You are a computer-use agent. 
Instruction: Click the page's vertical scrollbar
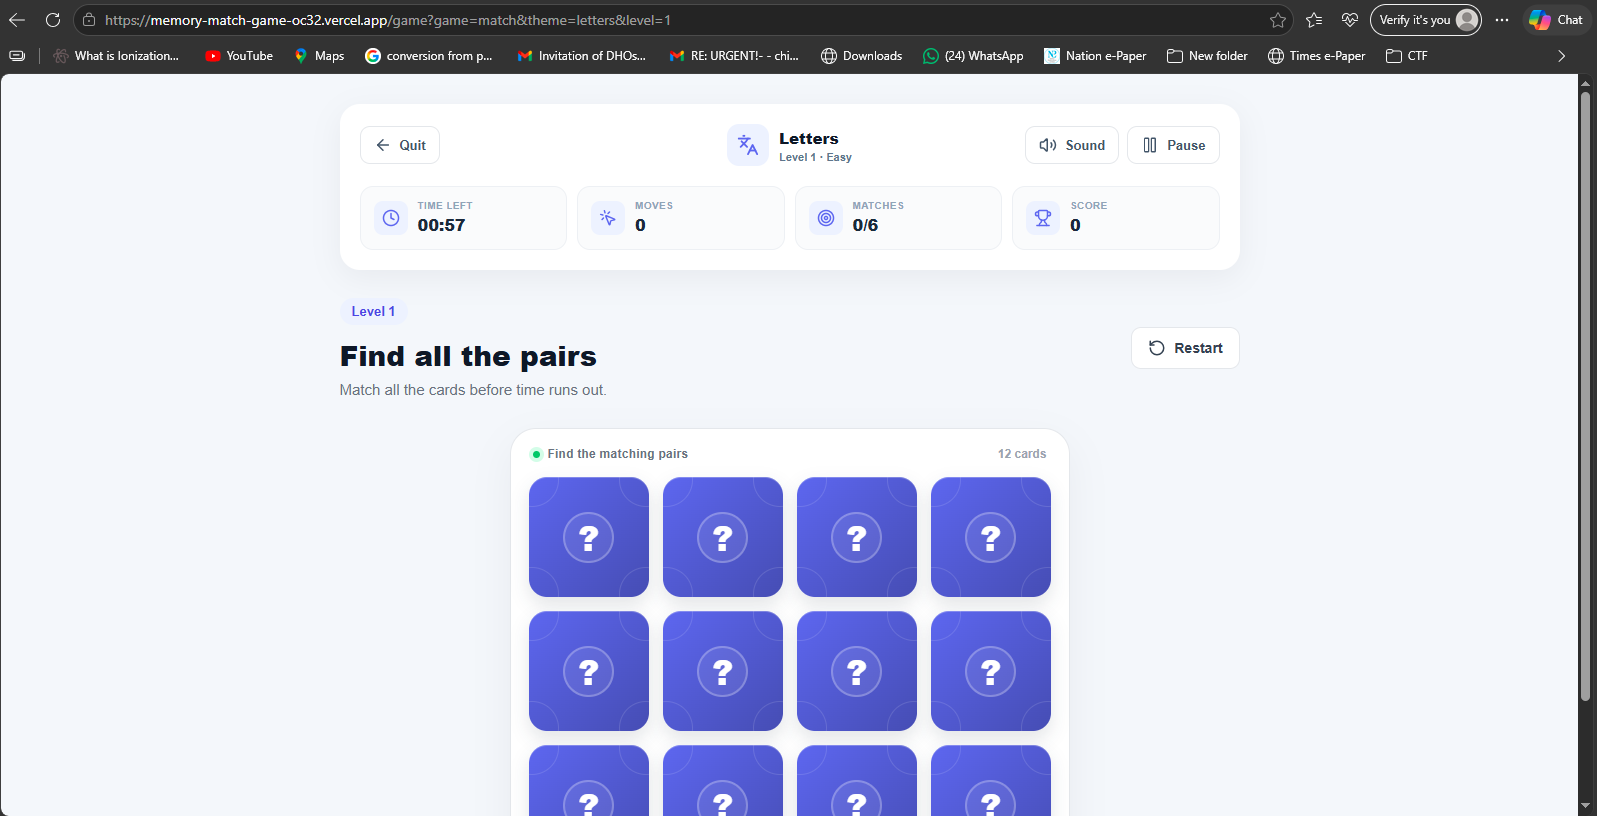pos(1585,396)
